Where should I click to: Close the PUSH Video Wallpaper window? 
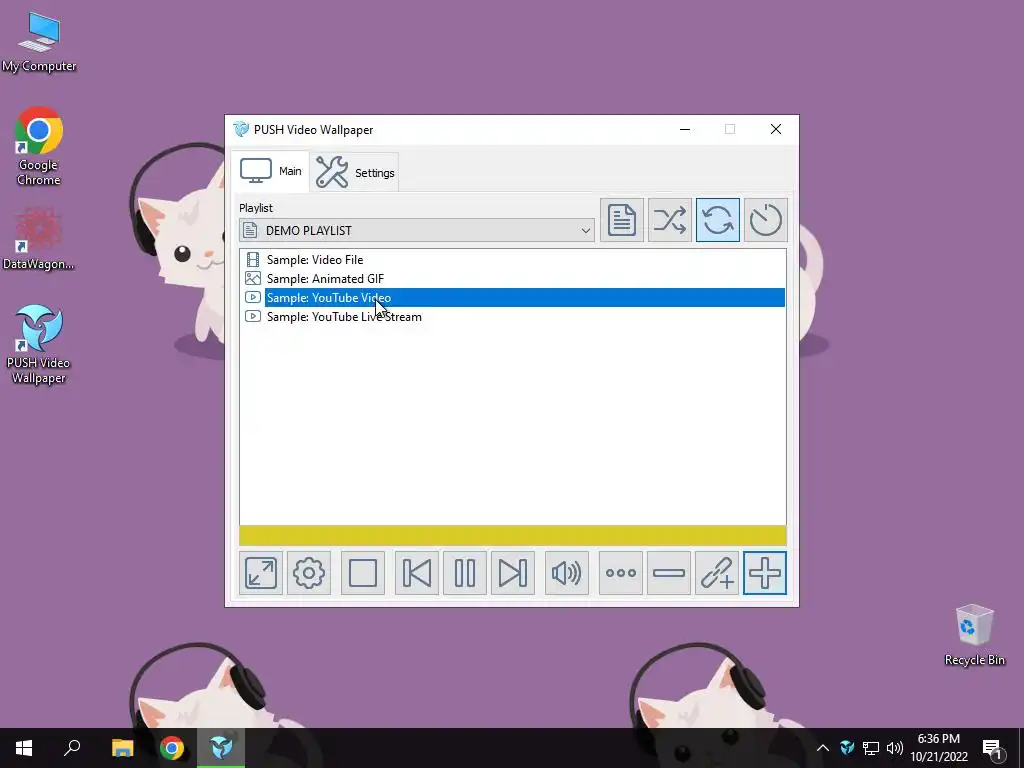(776, 129)
